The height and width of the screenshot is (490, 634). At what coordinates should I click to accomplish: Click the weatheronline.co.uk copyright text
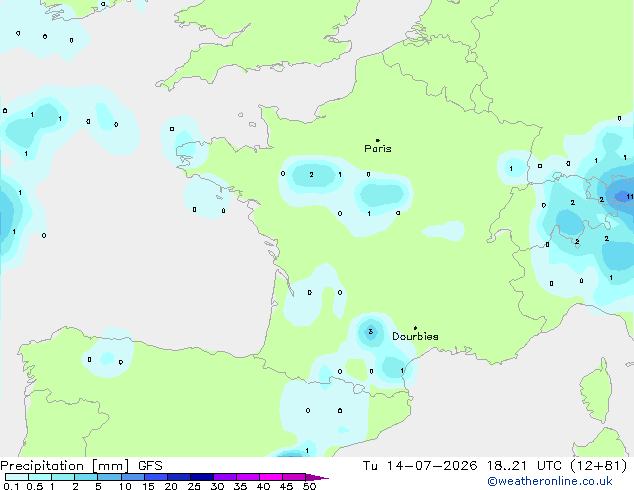[550, 481]
